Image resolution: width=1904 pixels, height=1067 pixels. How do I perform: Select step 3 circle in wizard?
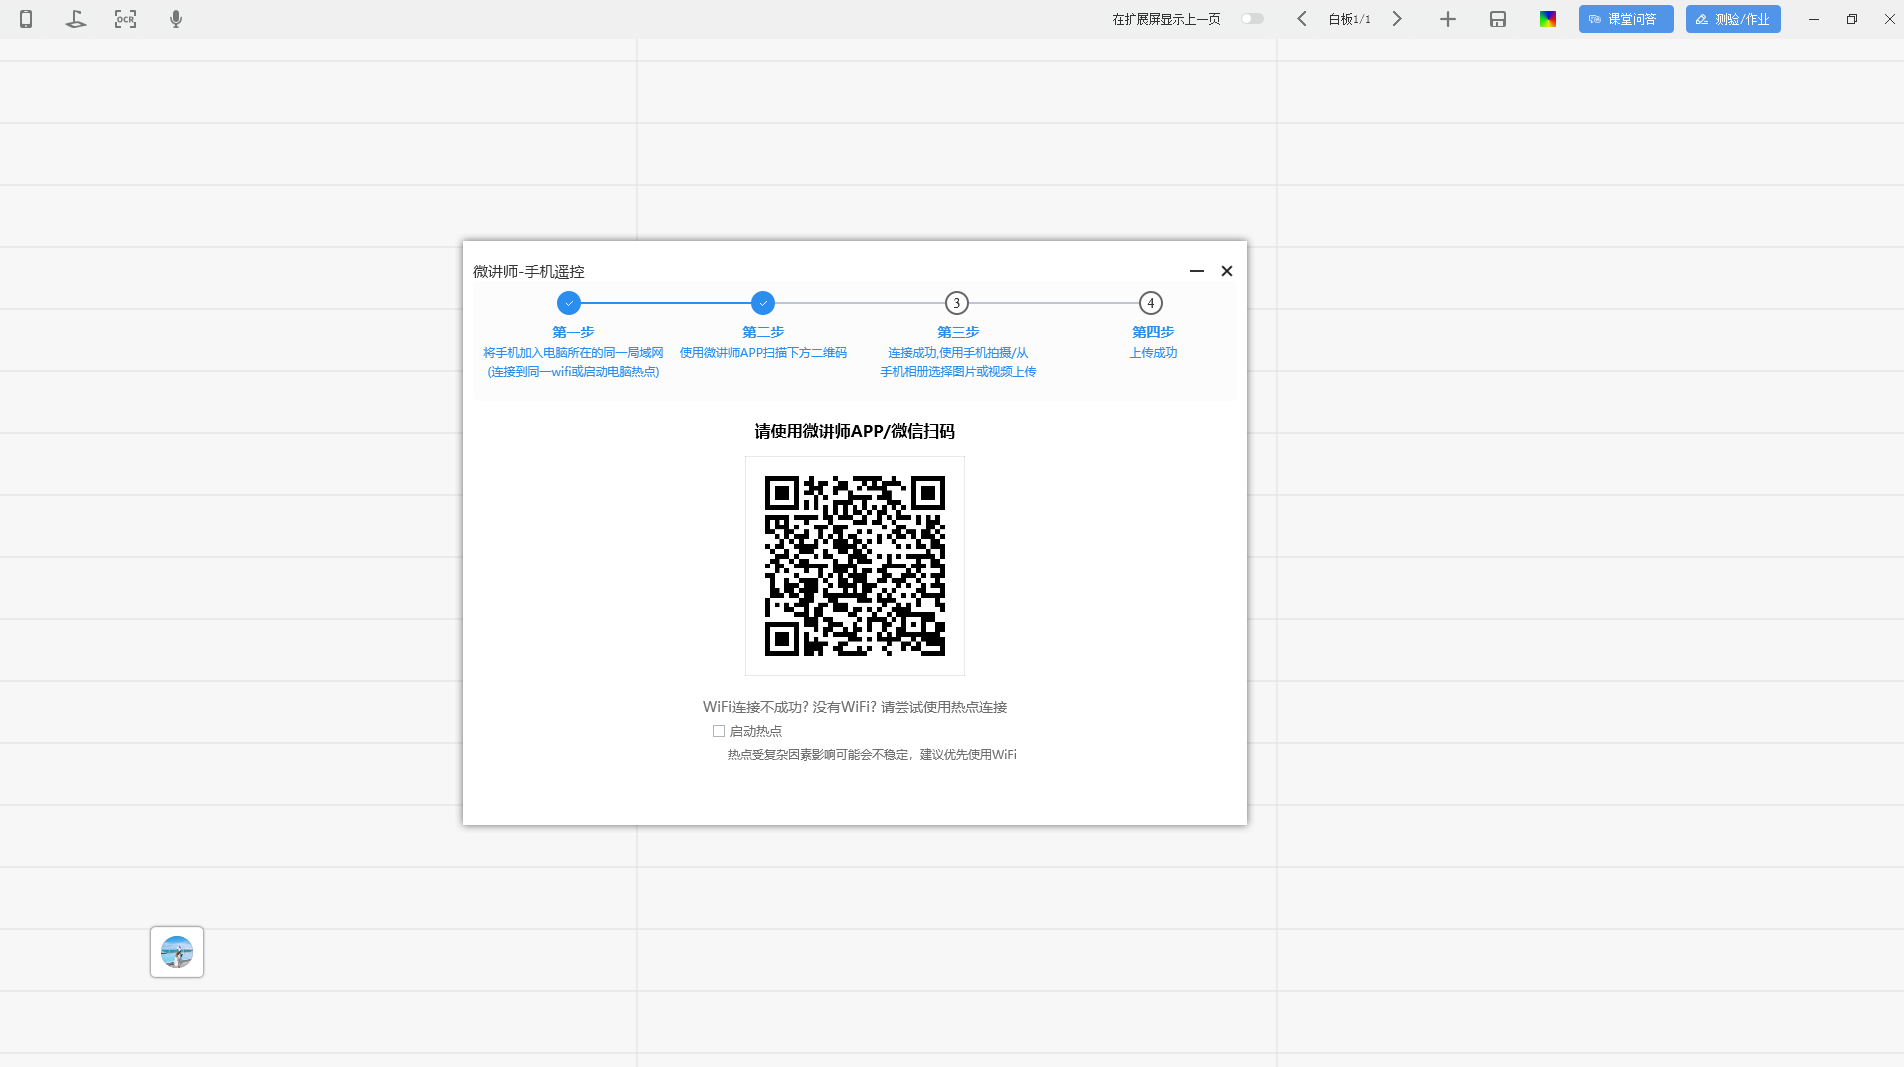(956, 303)
